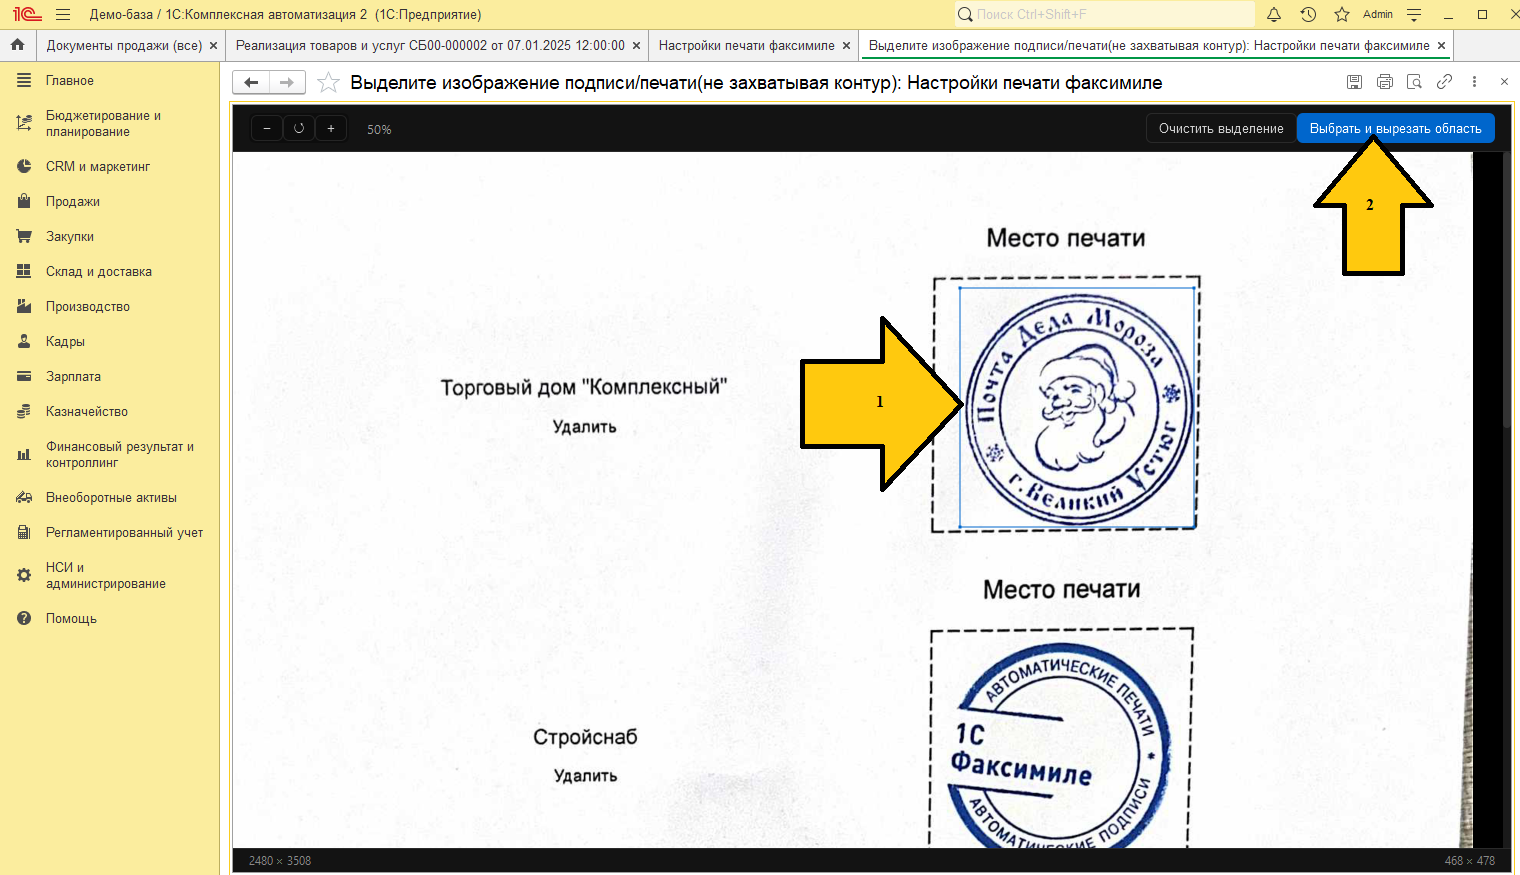The width and height of the screenshot is (1520, 875).
Task: Click the Дед Мороз stamp image
Action: [x=1078, y=408]
